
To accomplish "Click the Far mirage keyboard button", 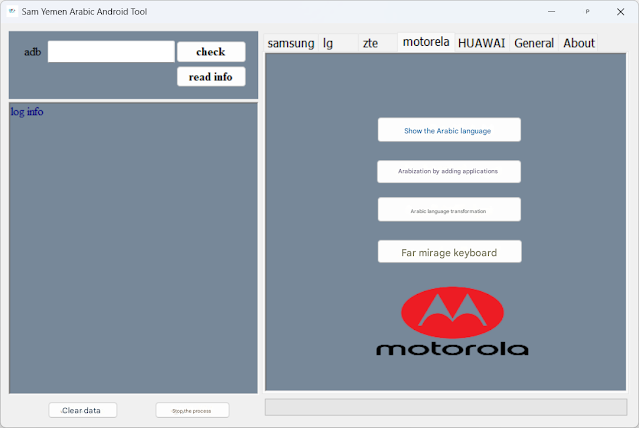I will point(450,252).
